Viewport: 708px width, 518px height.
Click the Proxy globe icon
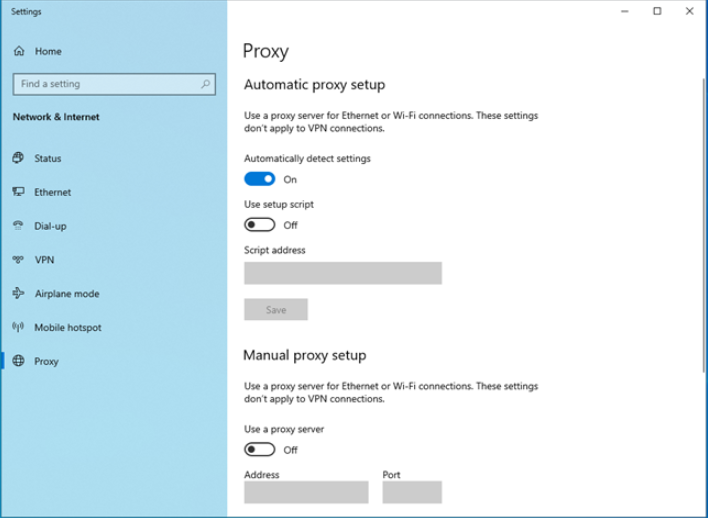(x=18, y=360)
